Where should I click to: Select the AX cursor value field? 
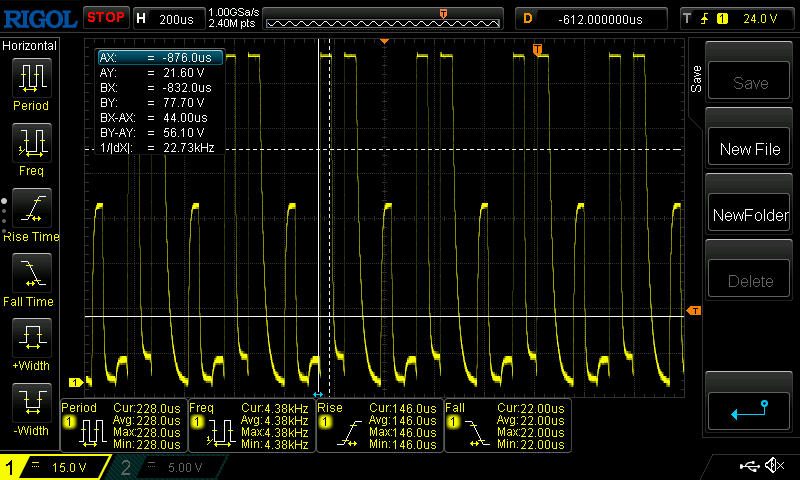click(161, 58)
